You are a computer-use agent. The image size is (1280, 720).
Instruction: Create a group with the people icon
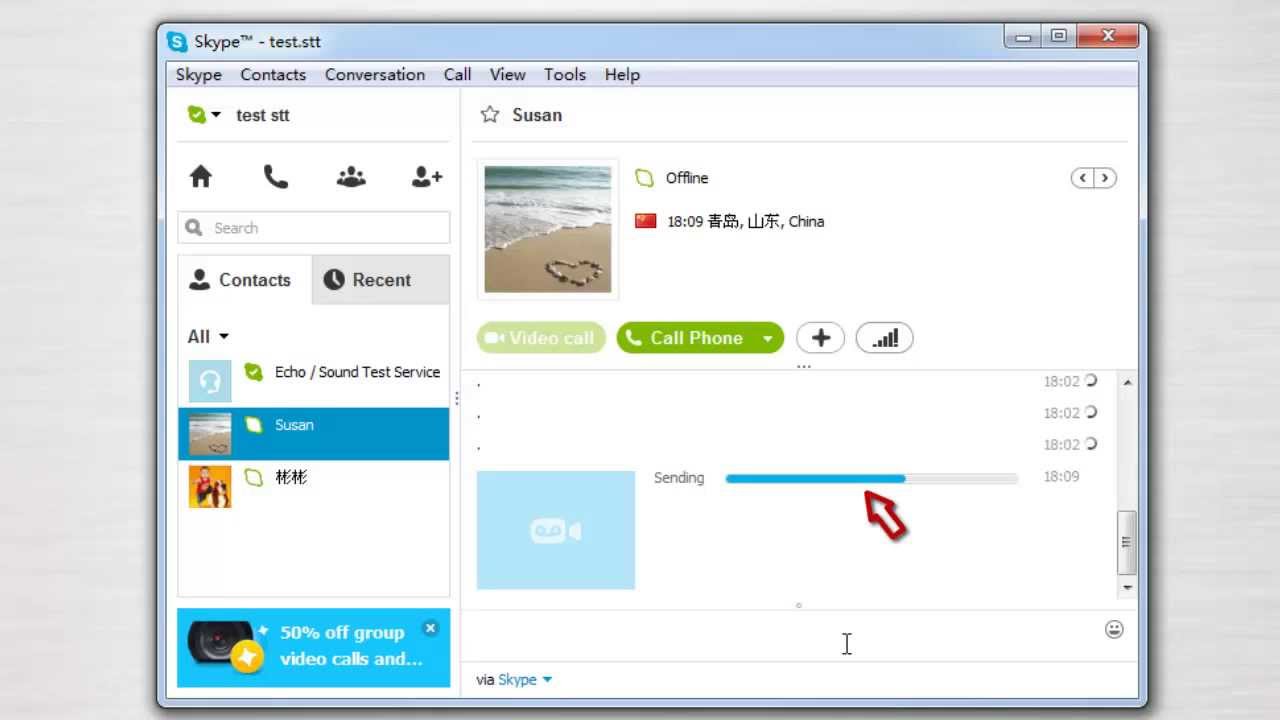351,177
